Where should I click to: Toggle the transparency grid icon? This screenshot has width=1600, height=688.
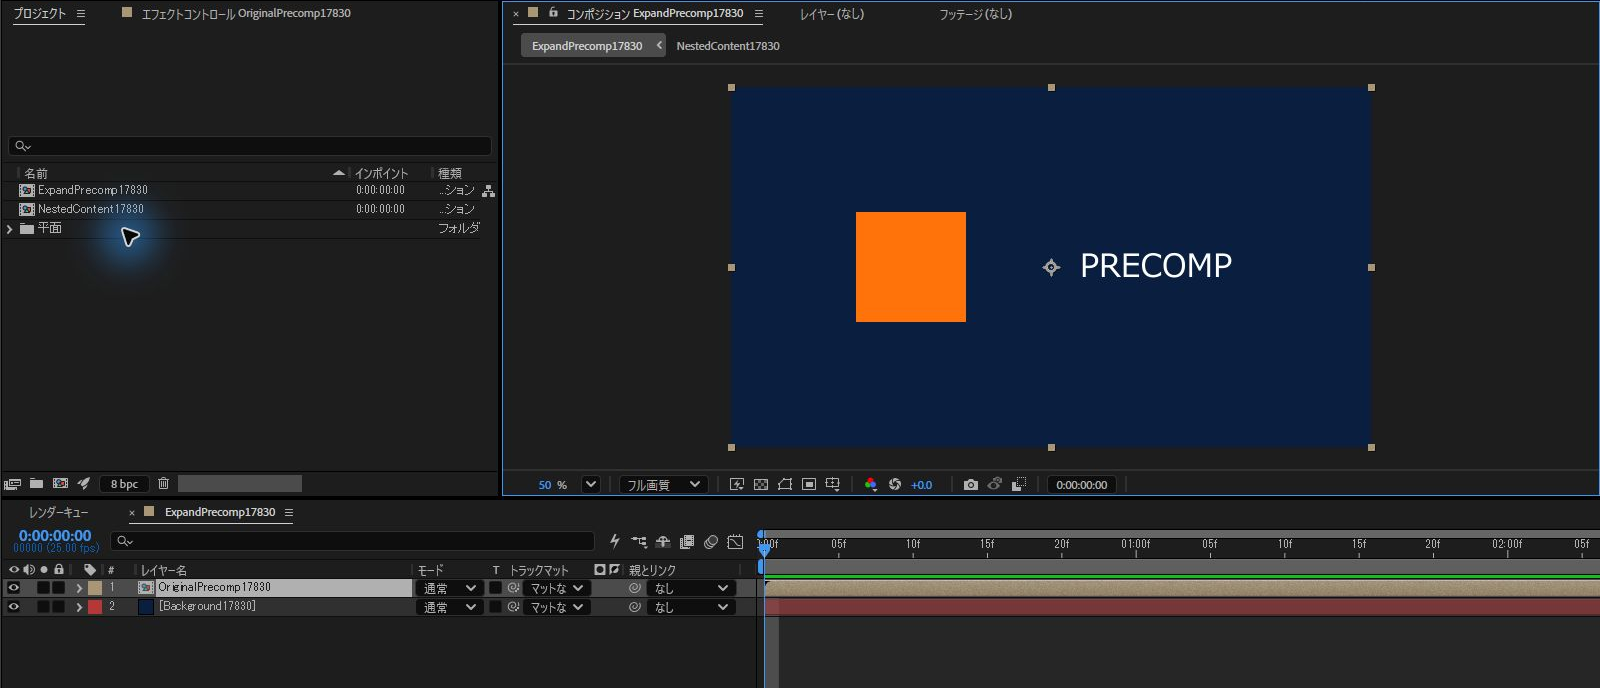pyautogui.click(x=761, y=485)
